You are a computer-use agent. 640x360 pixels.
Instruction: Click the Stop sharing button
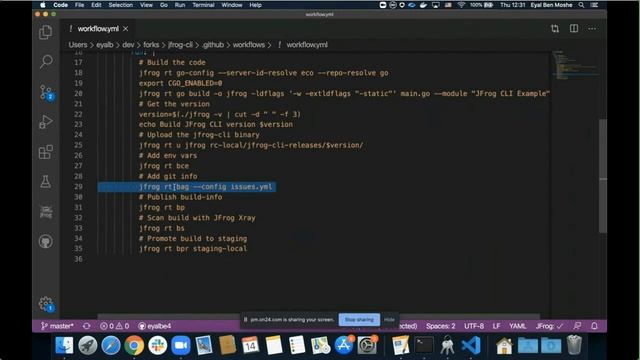pyautogui.click(x=359, y=320)
